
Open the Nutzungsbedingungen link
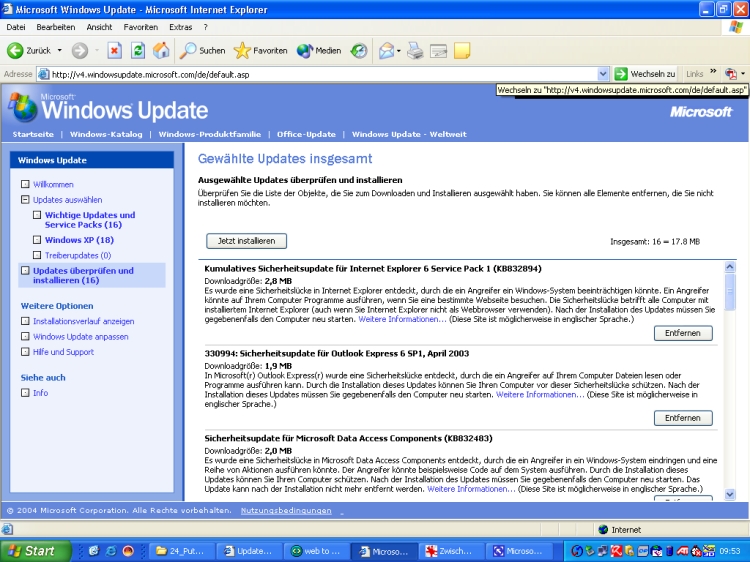[286, 510]
